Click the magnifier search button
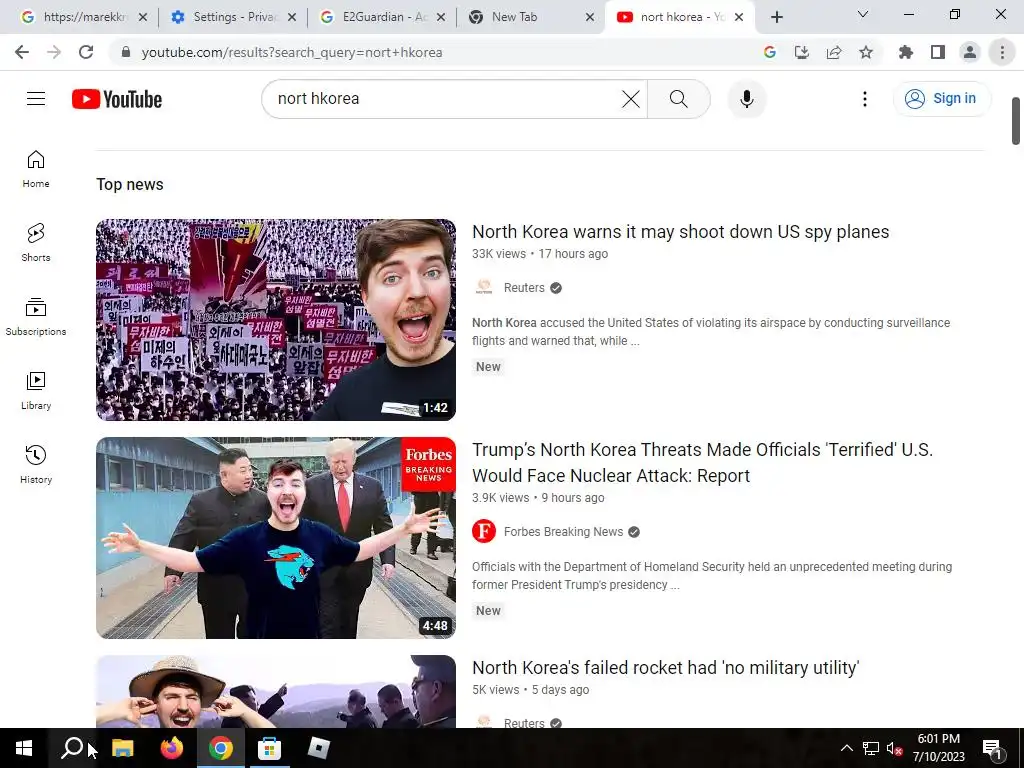The height and width of the screenshot is (768, 1024). [679, 99]
